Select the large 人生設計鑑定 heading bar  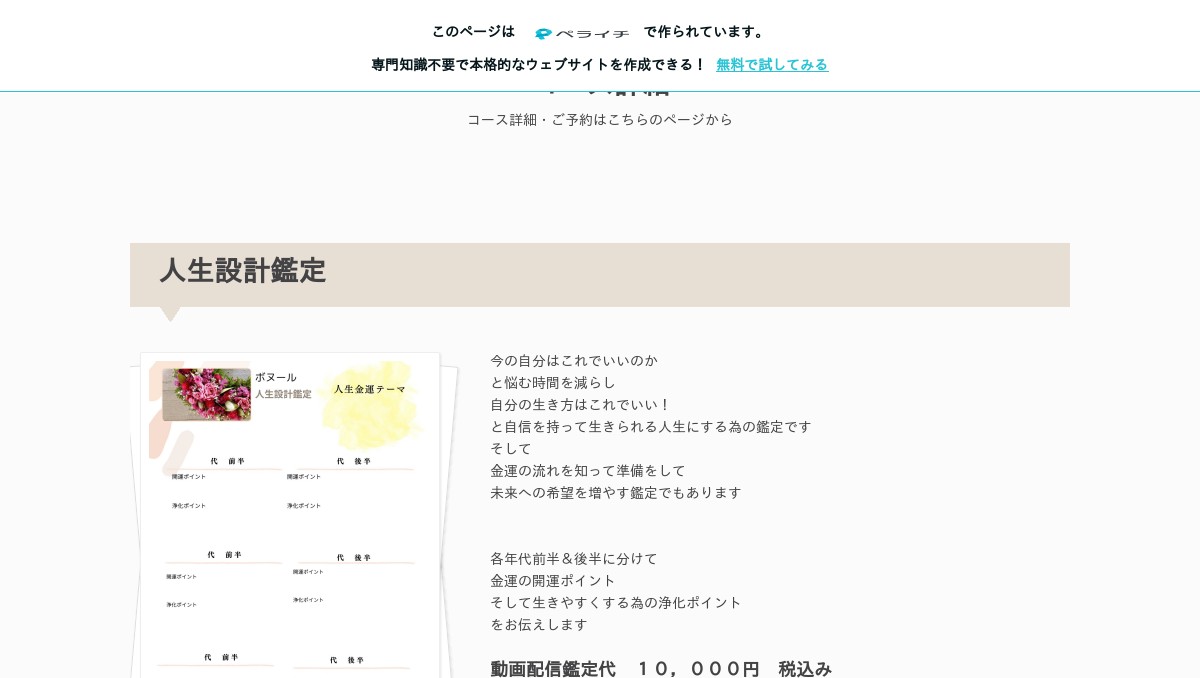pos(599,274)
